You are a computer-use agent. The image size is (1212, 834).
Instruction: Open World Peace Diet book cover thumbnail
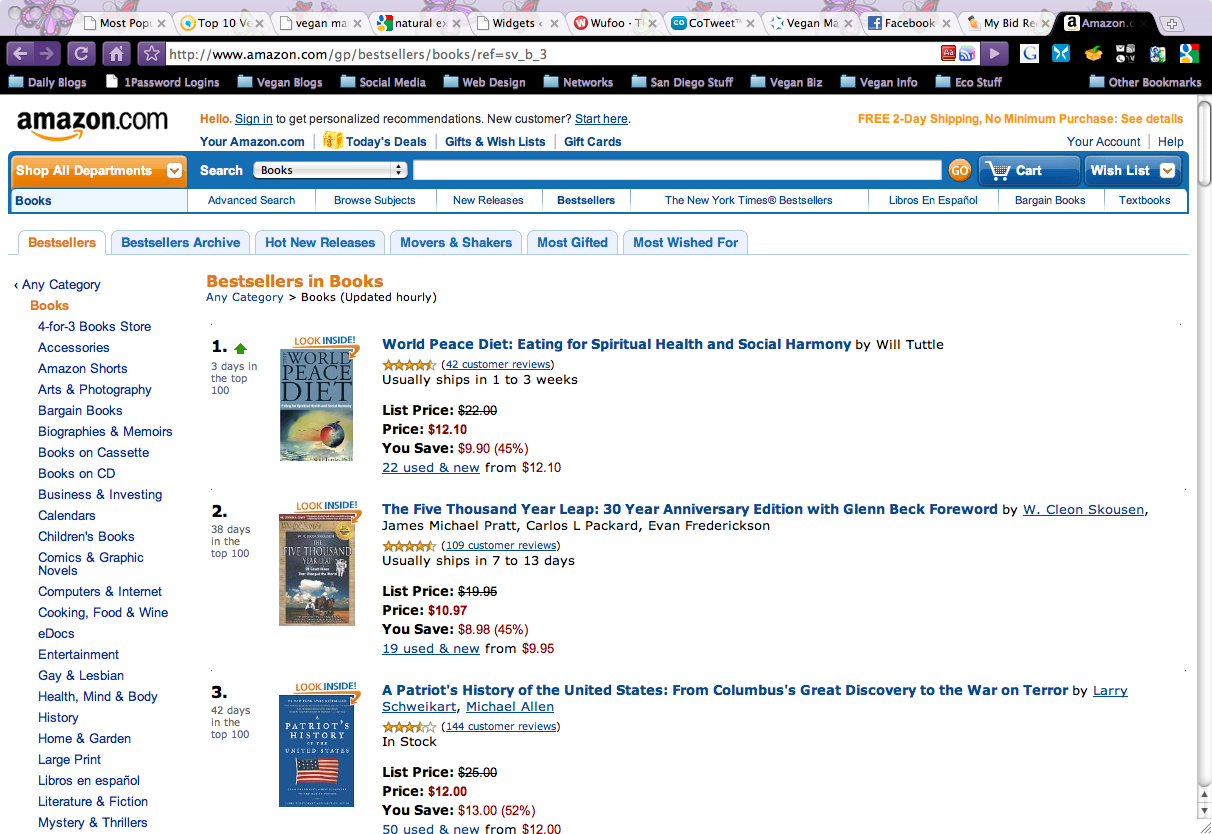(x=317, y=402)
